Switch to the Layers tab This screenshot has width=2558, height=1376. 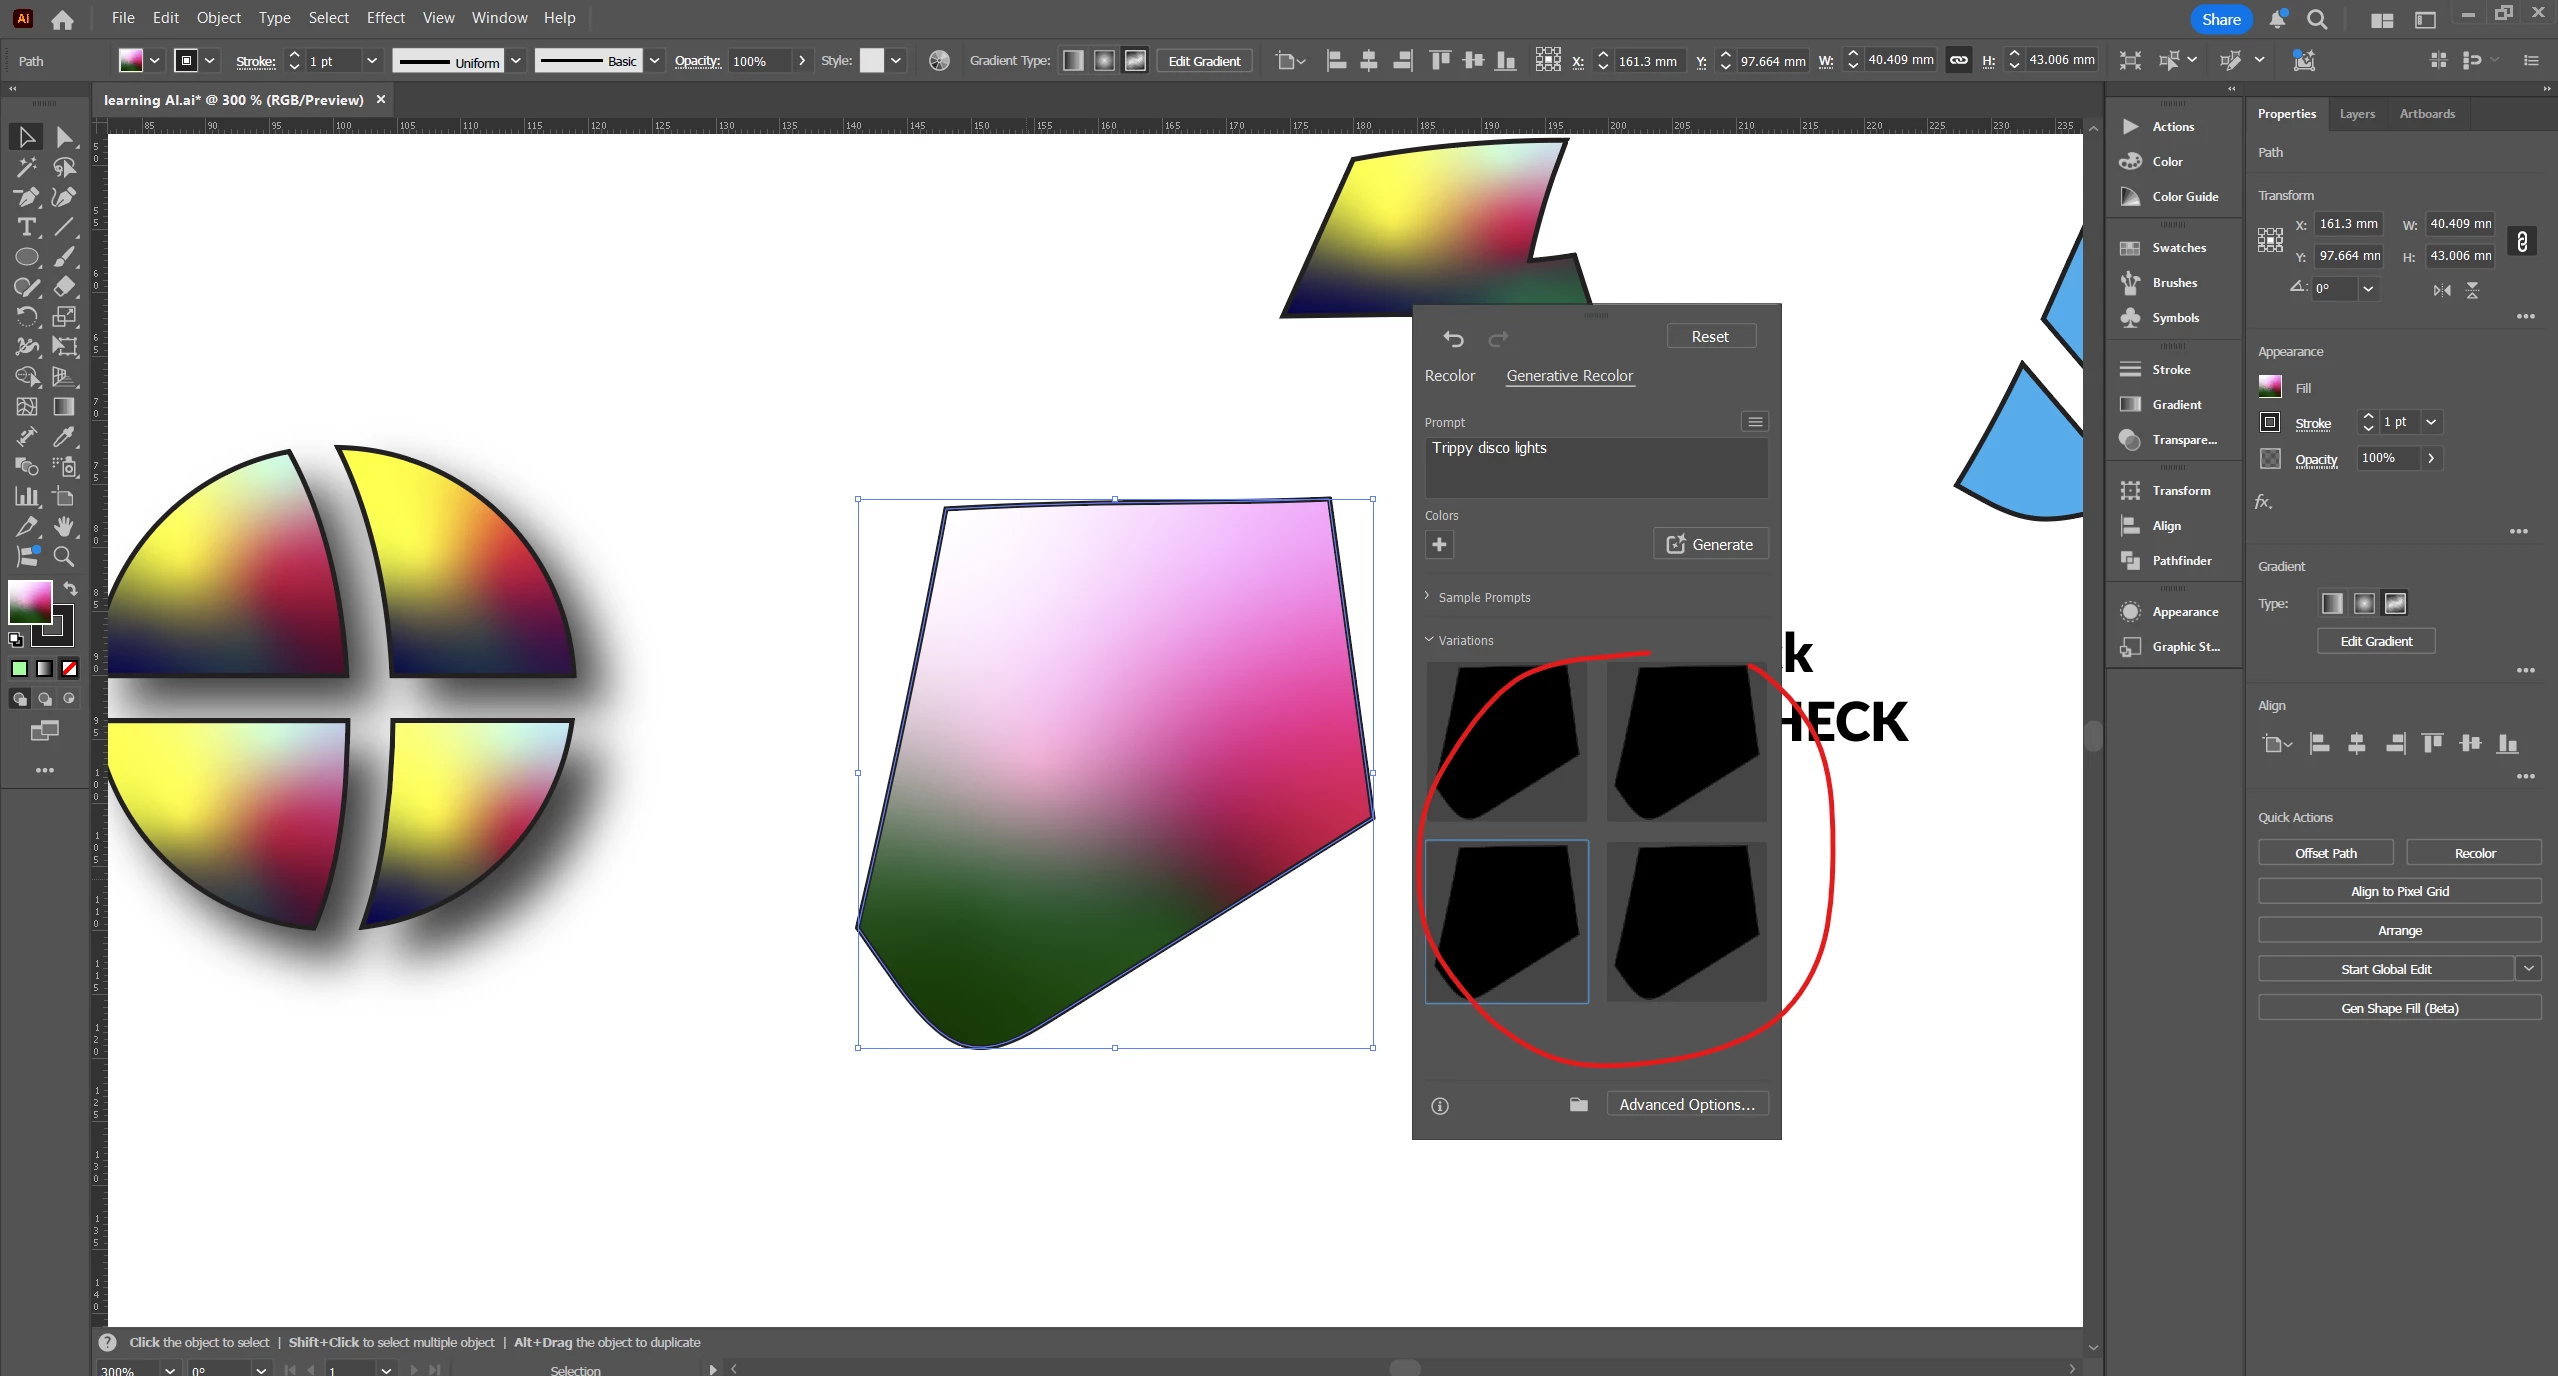pos(2356,114)
